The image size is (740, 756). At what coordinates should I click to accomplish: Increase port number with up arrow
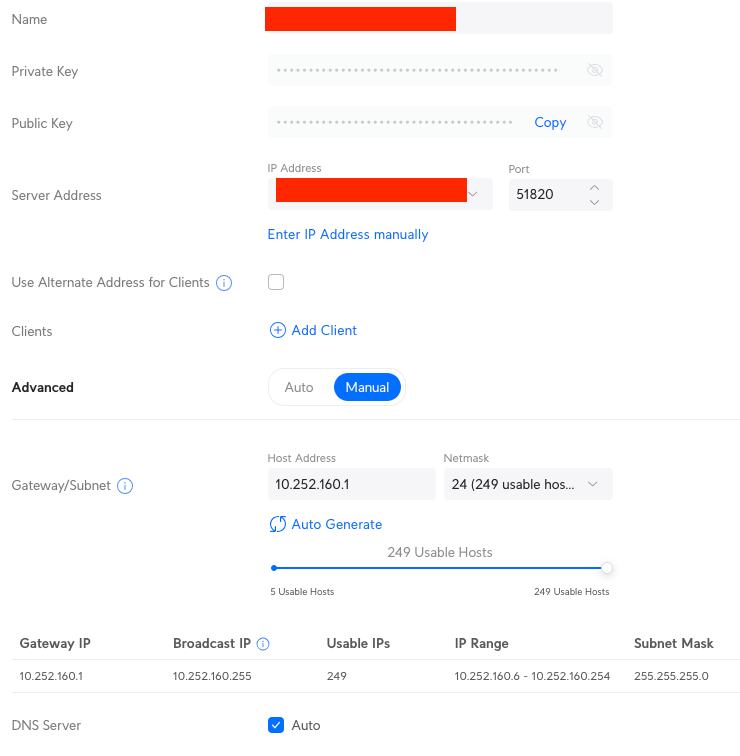pyautogui.click(x=594, y=187)
